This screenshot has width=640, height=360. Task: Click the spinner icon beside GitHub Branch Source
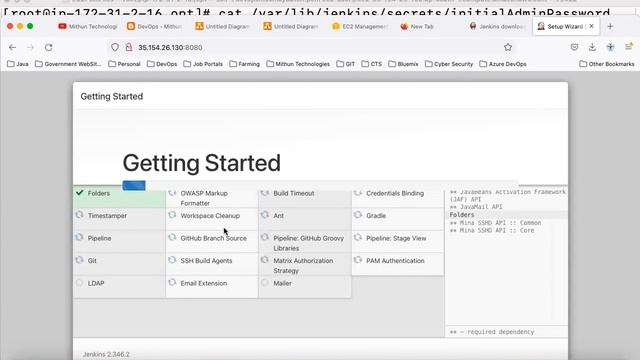click(172, 238)
